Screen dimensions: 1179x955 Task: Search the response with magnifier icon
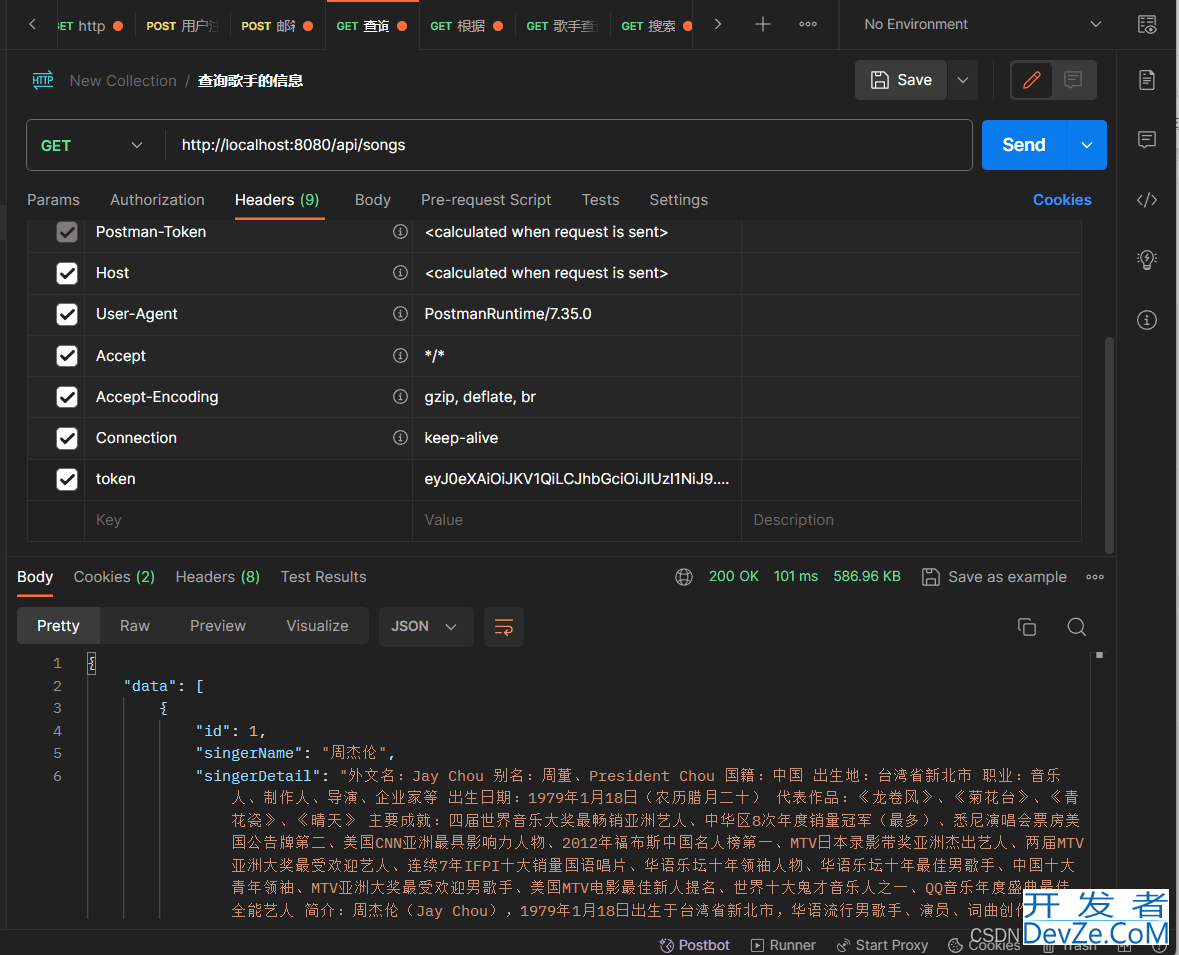click(1076, 627)
